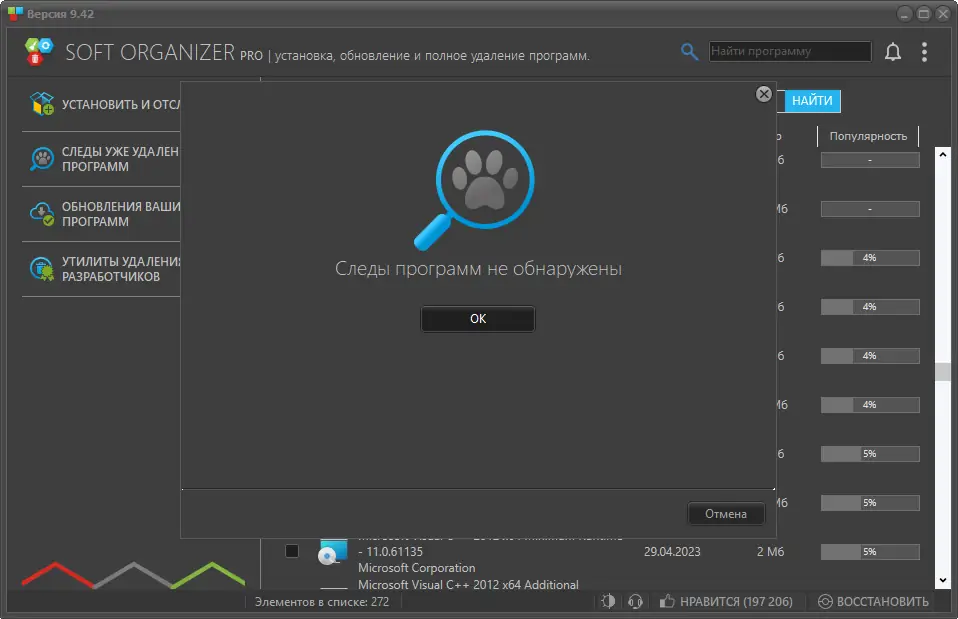Viewport: 958px width, 619px height.
Task: Click the installer icon of Microsoft Corporation row
Action: (x=332, y=552)
